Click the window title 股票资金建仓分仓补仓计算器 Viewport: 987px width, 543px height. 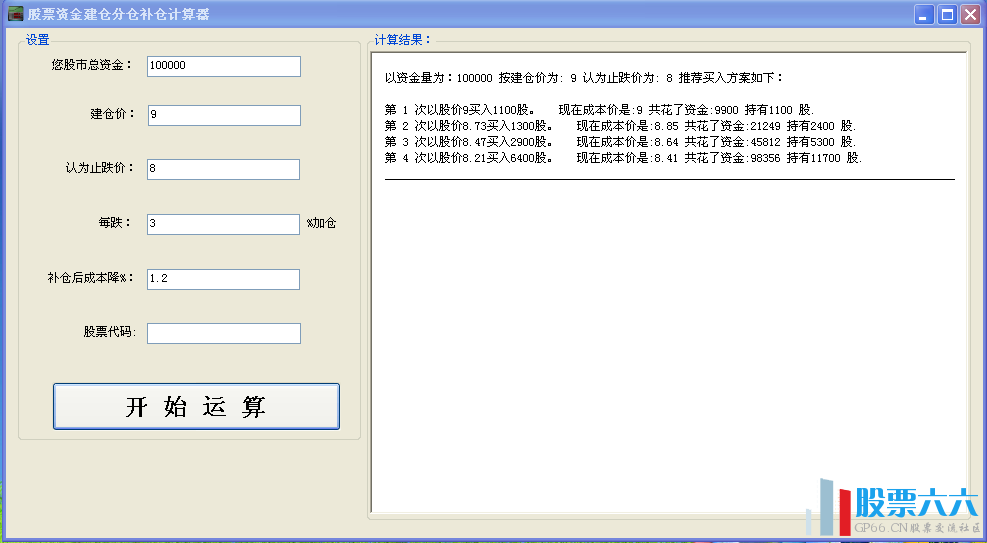[118, 14]
